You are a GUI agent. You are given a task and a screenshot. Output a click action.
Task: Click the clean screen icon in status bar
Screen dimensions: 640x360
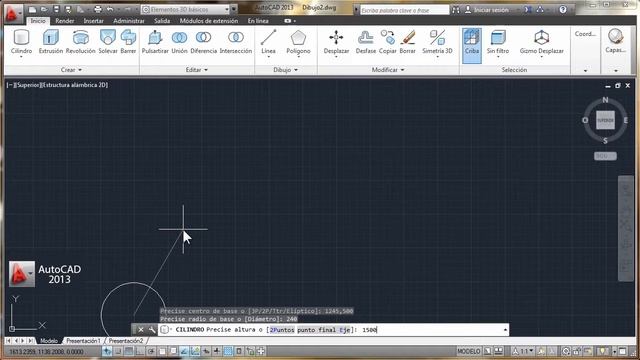tap(622, 351)
